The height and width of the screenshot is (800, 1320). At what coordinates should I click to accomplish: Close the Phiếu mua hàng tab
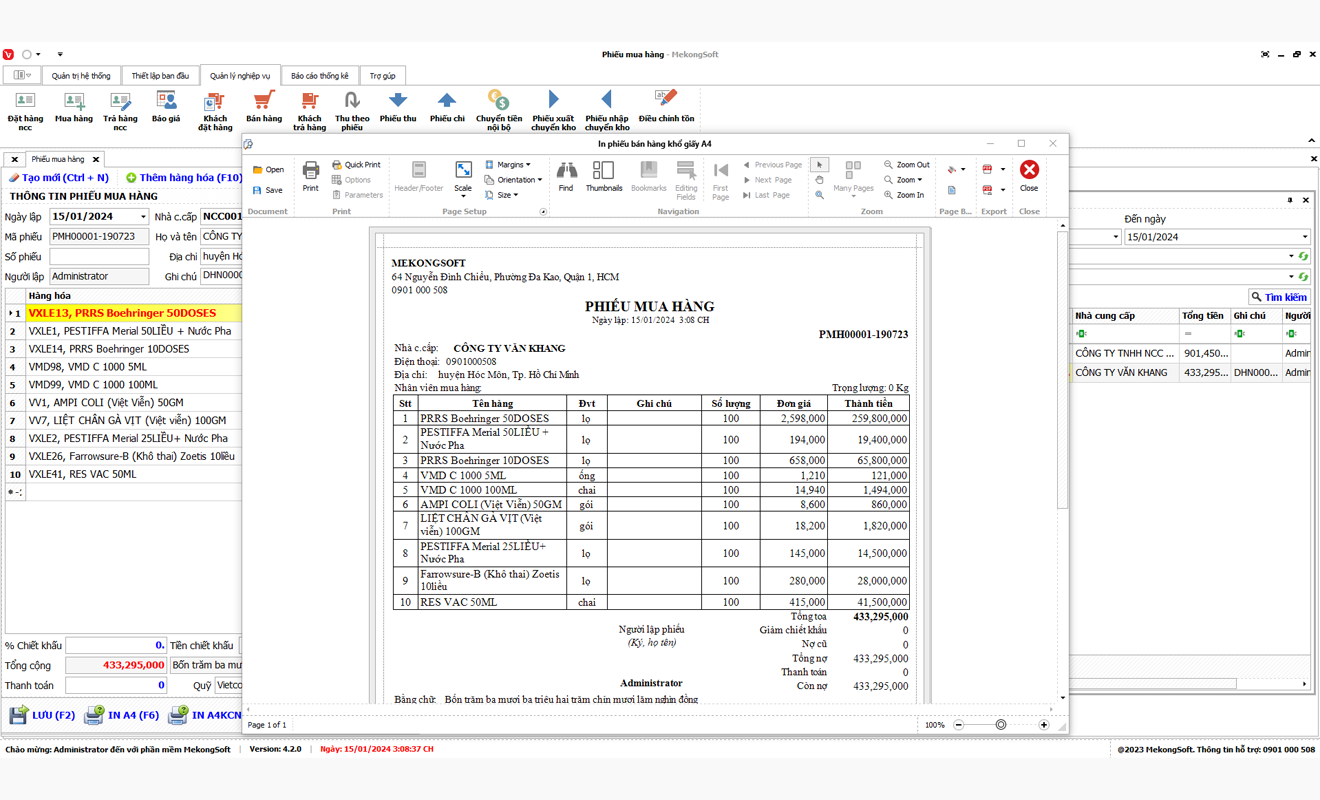pos(96,160)
